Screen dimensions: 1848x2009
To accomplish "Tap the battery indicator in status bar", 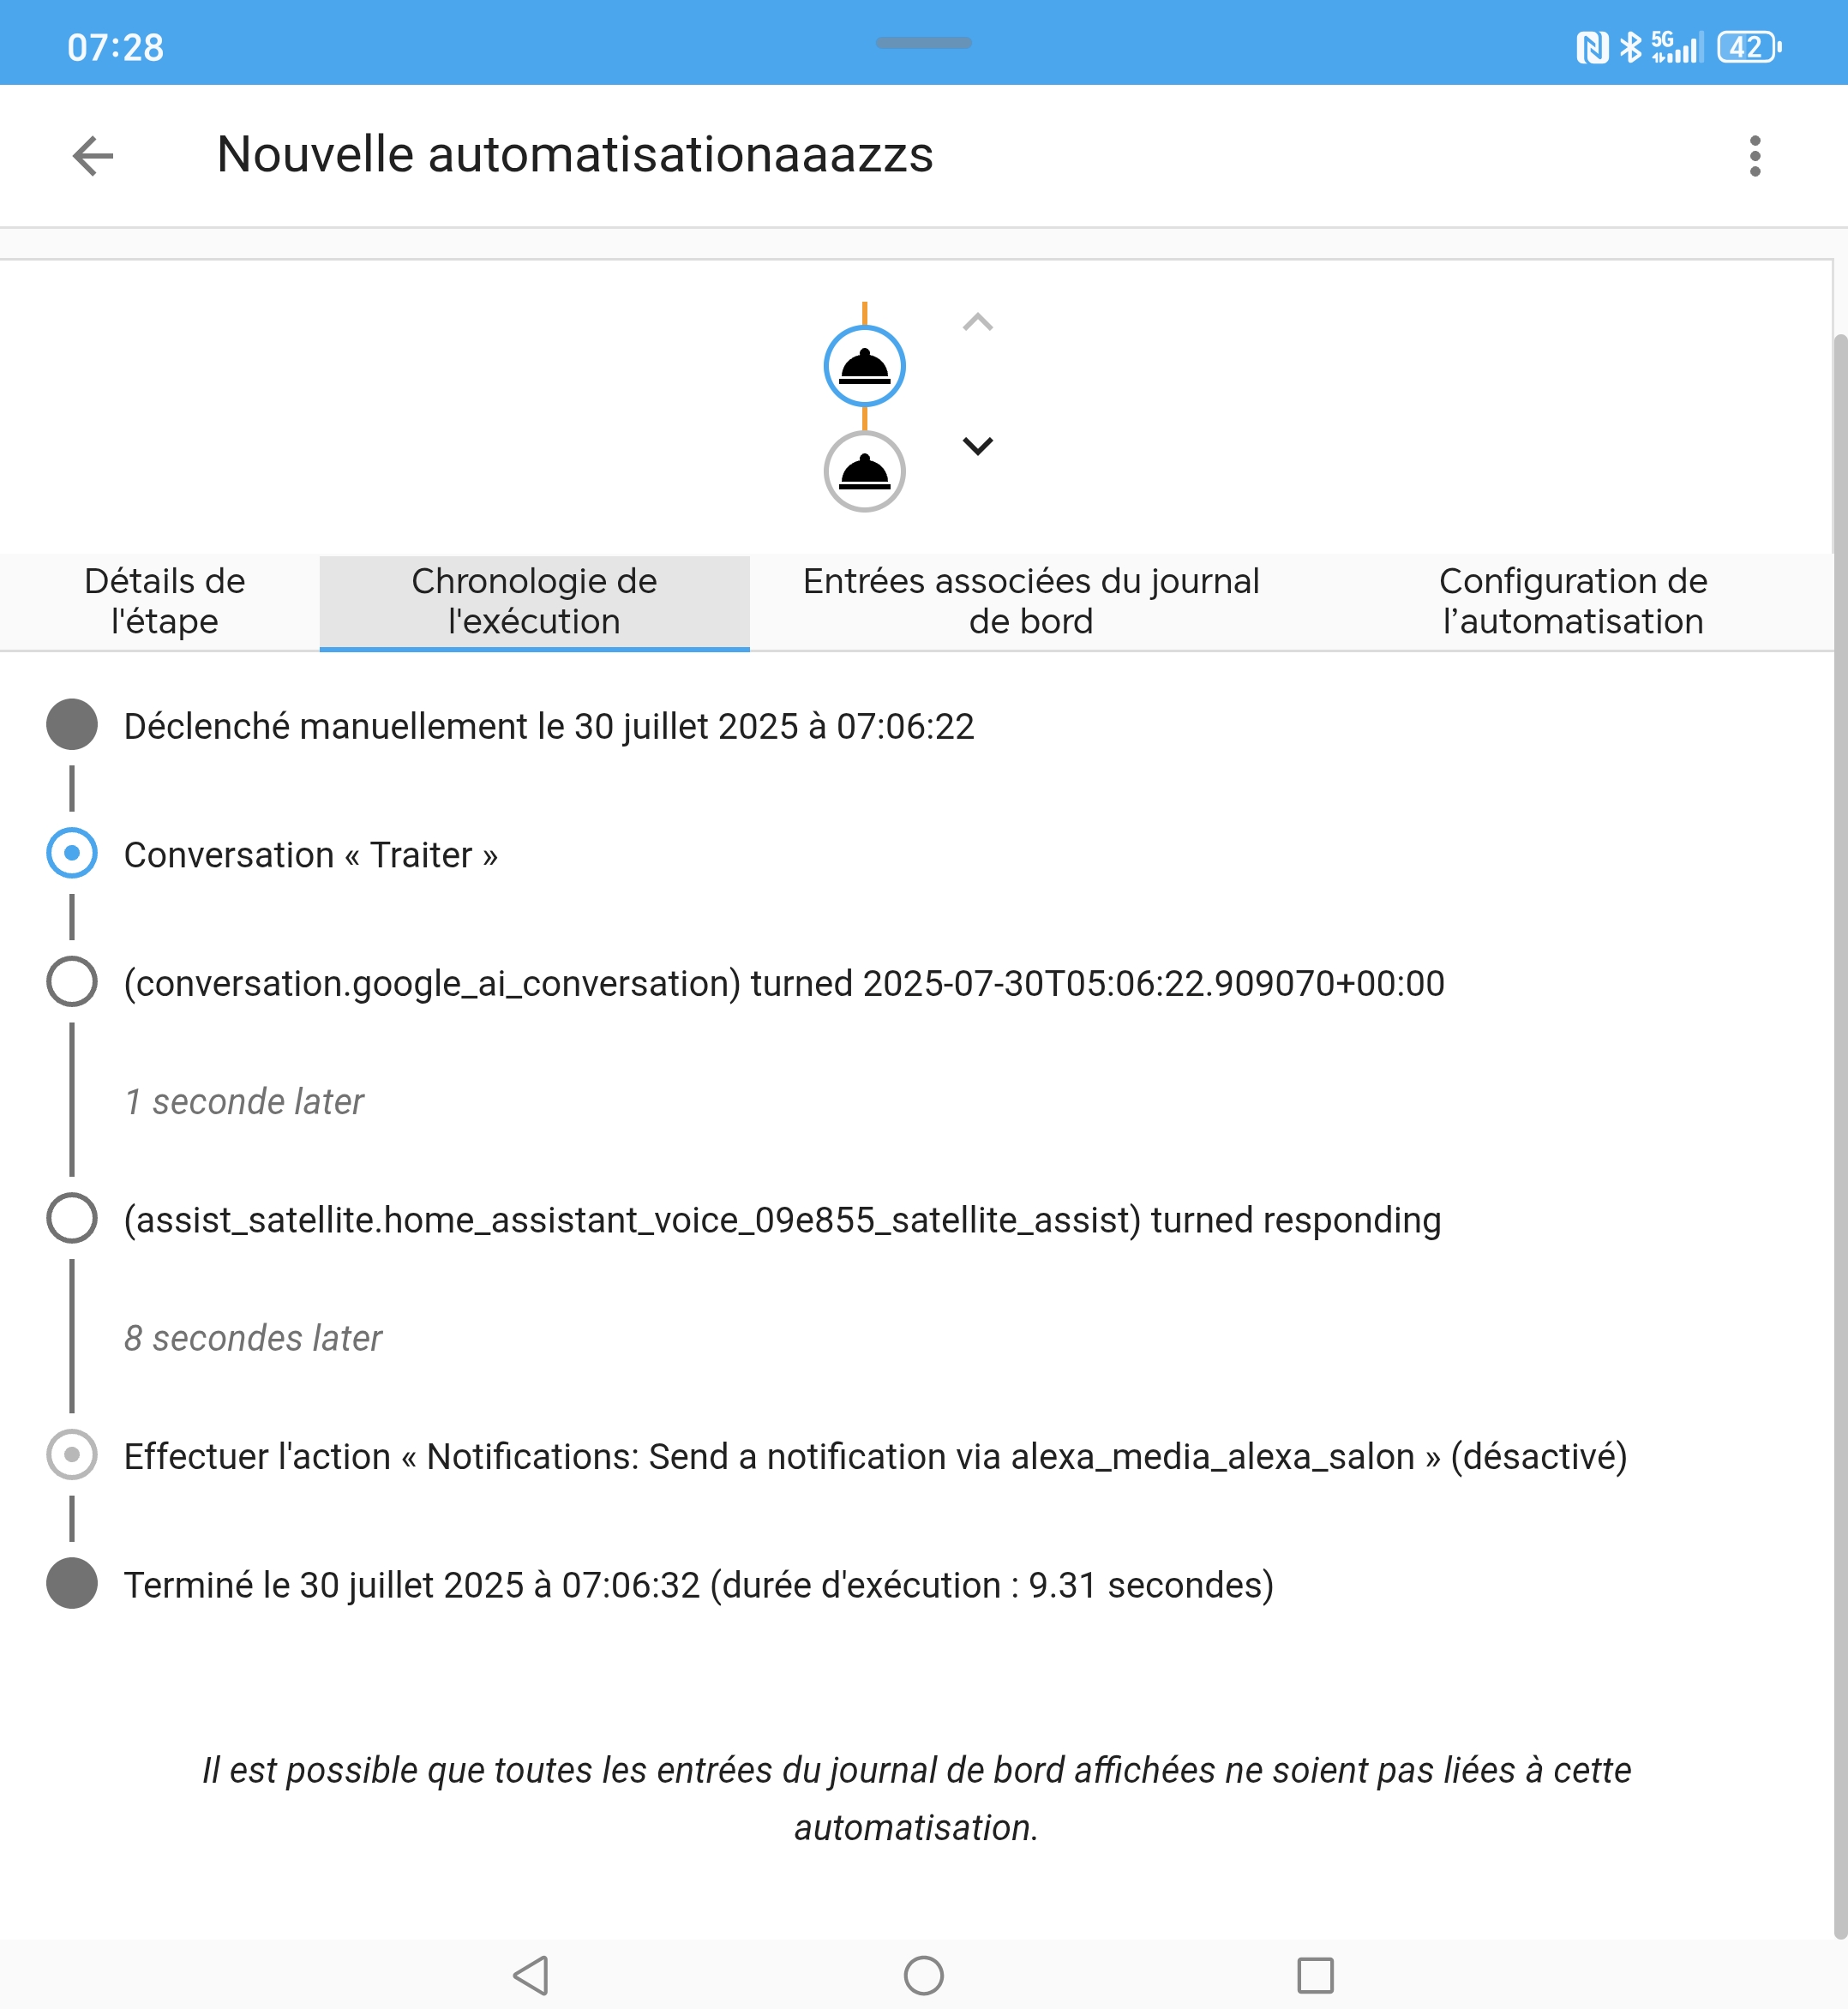I will click(1747, 47).
